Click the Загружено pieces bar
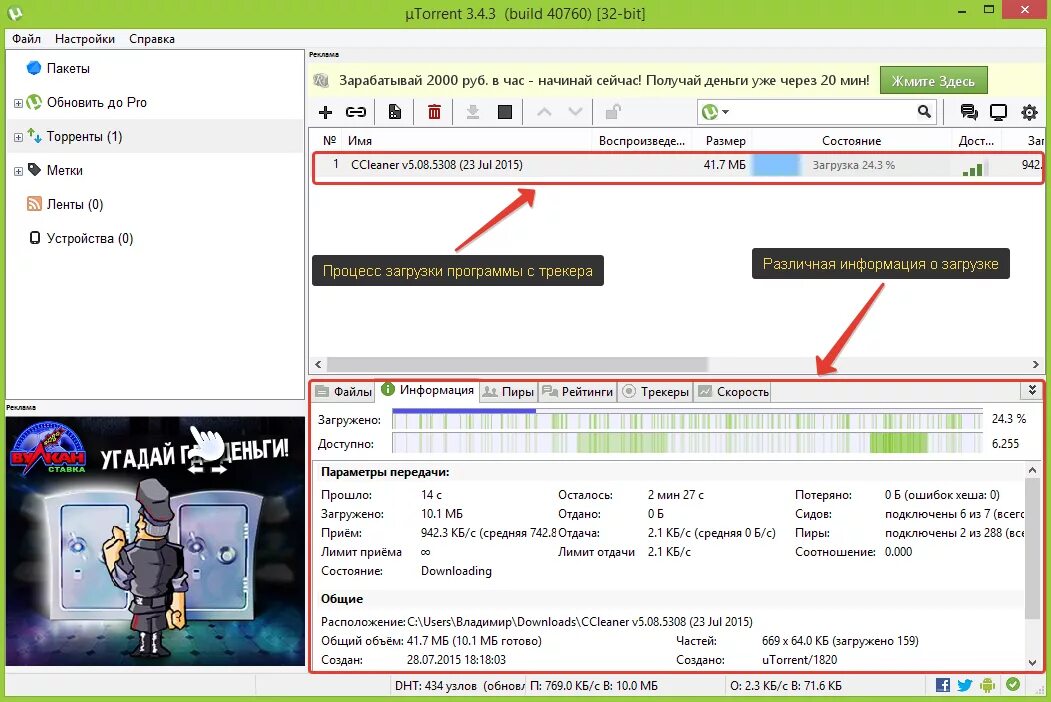The width and height of the screenshot is (1051, 702). point(687,420)
